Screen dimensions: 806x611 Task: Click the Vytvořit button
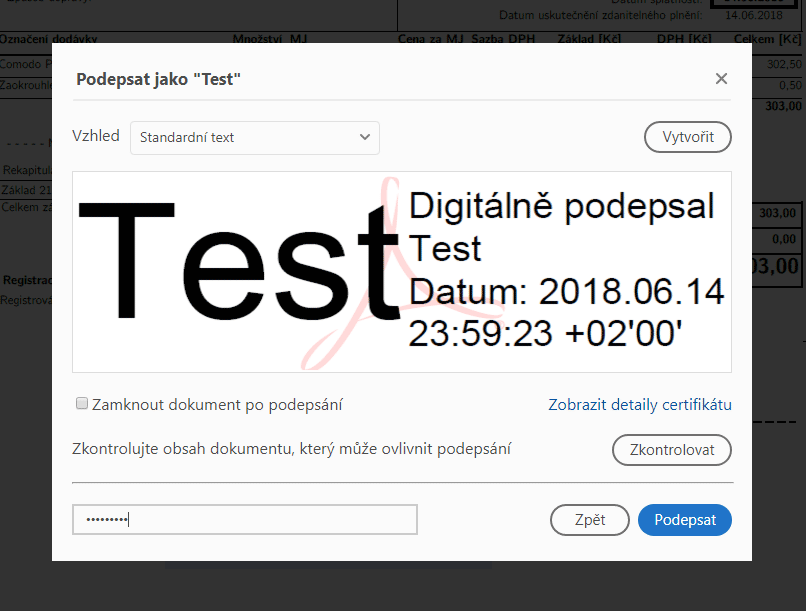point(688,137)
